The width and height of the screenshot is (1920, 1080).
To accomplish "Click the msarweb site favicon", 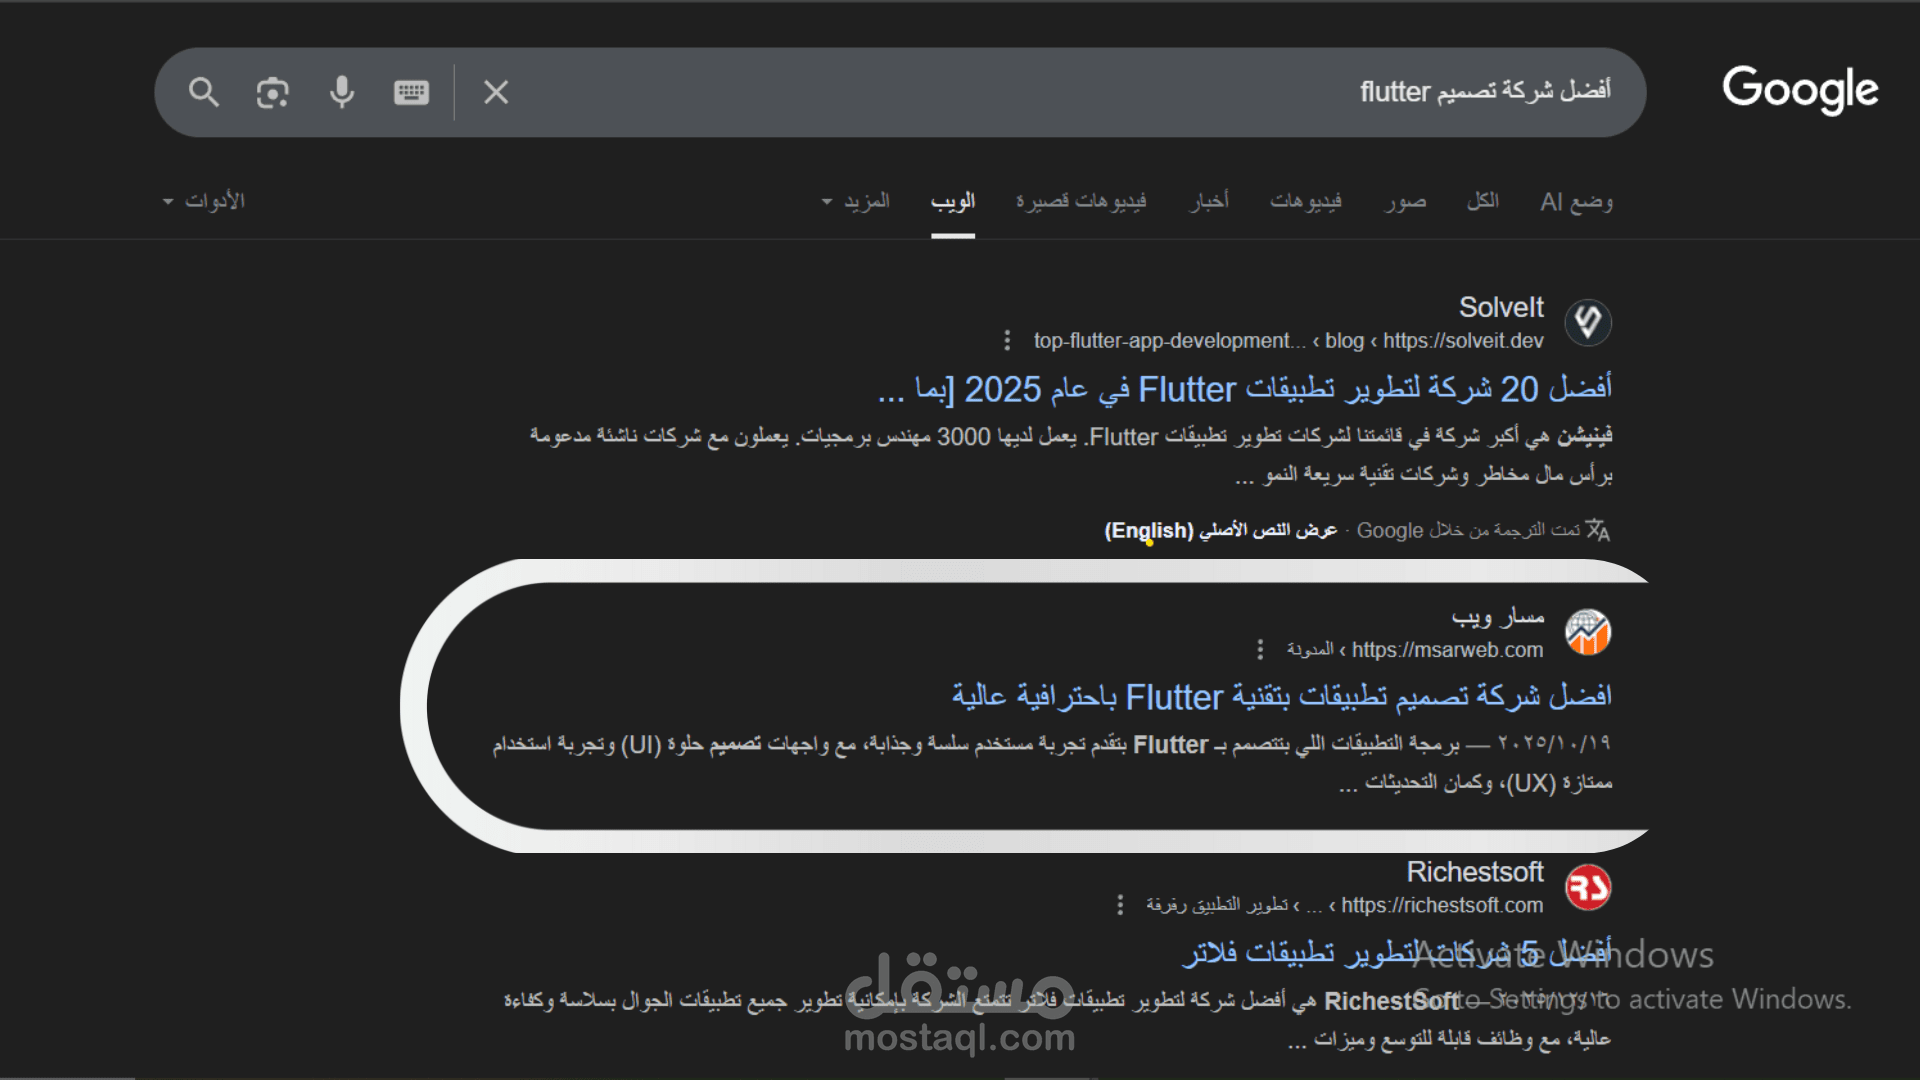I will click(x=1588, y=632).
